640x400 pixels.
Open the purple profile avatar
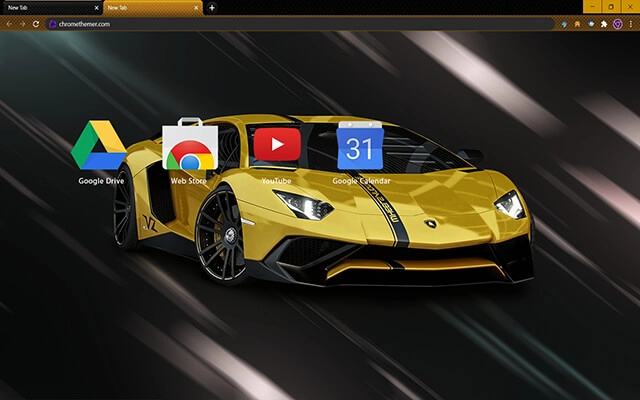coord(618,24)
